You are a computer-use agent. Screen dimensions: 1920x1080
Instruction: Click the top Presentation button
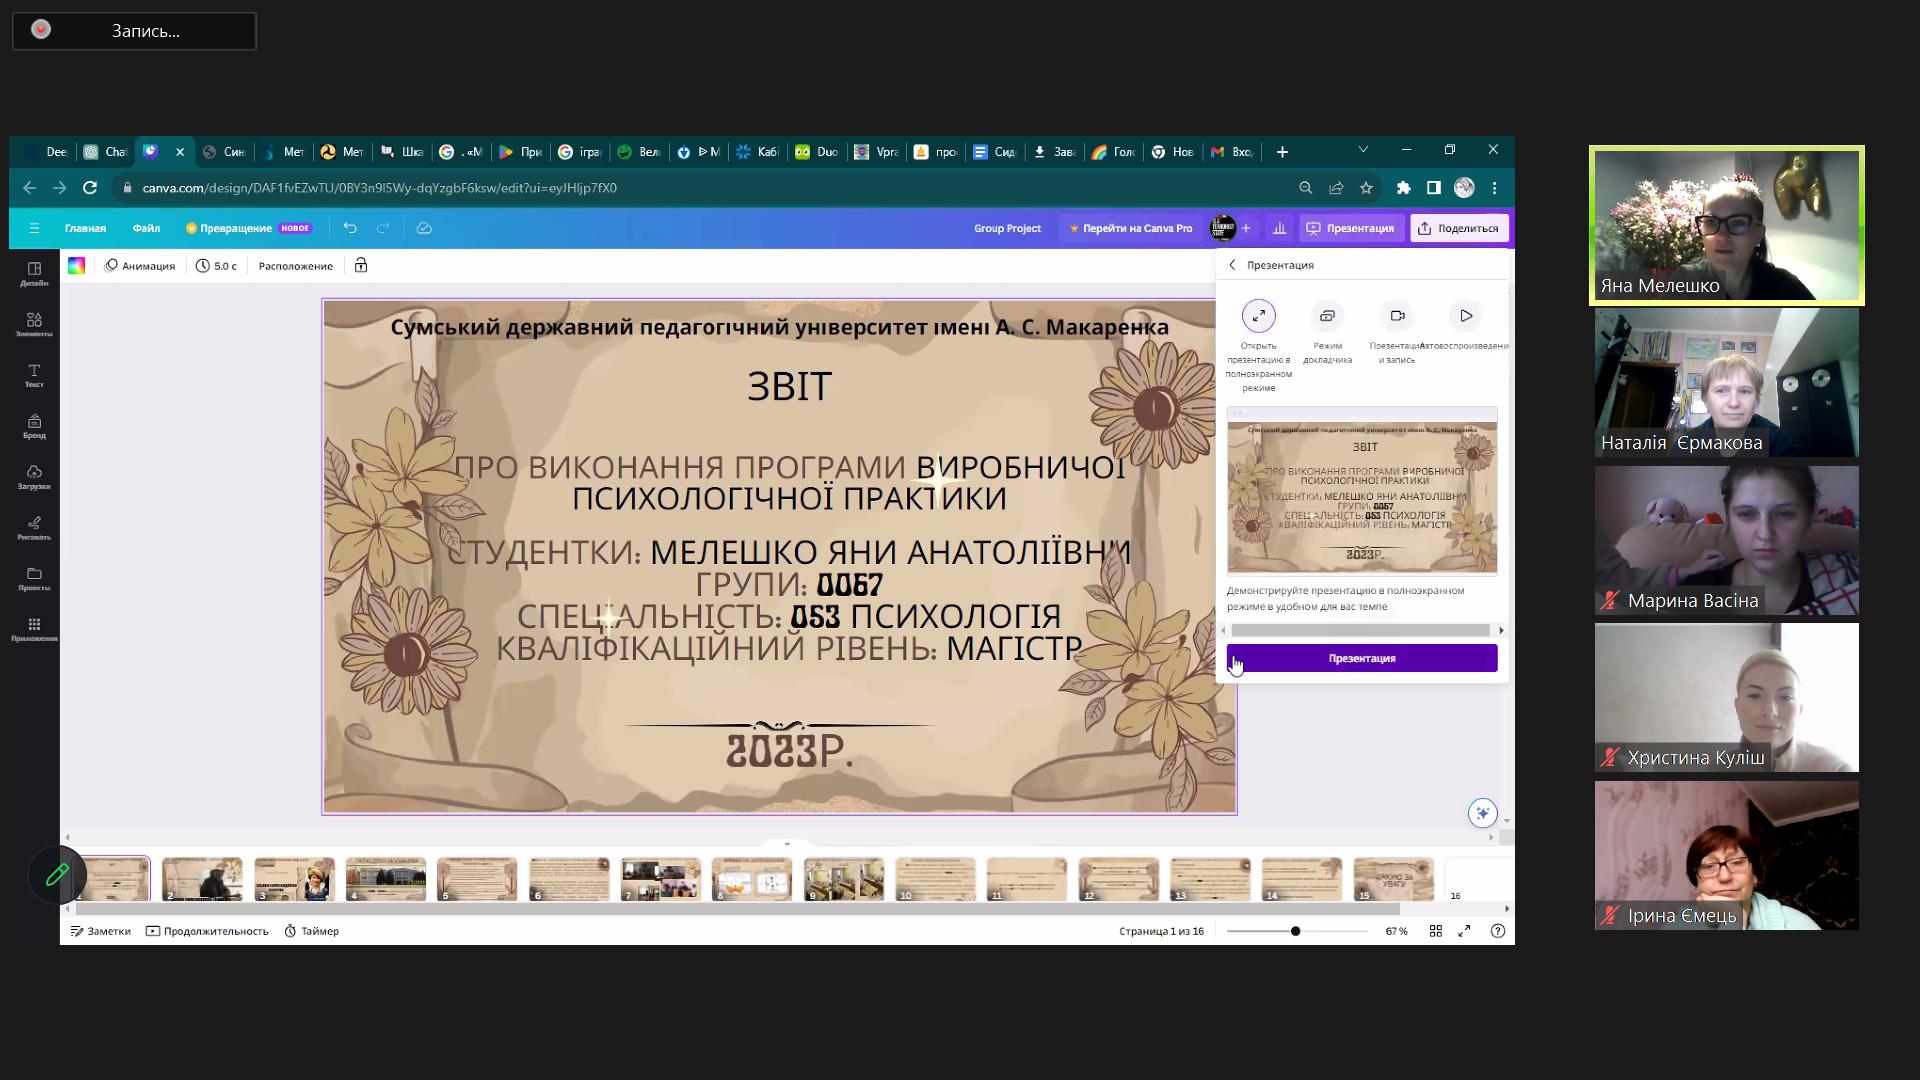point(1350,228)
